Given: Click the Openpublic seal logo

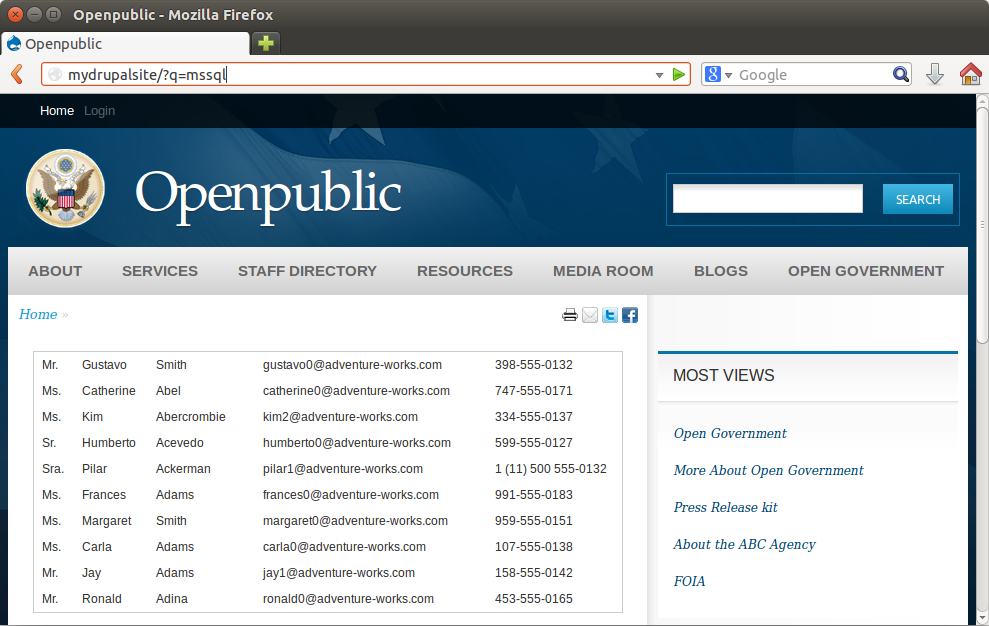Looking at the screenshot, I should tap(65, 188).
